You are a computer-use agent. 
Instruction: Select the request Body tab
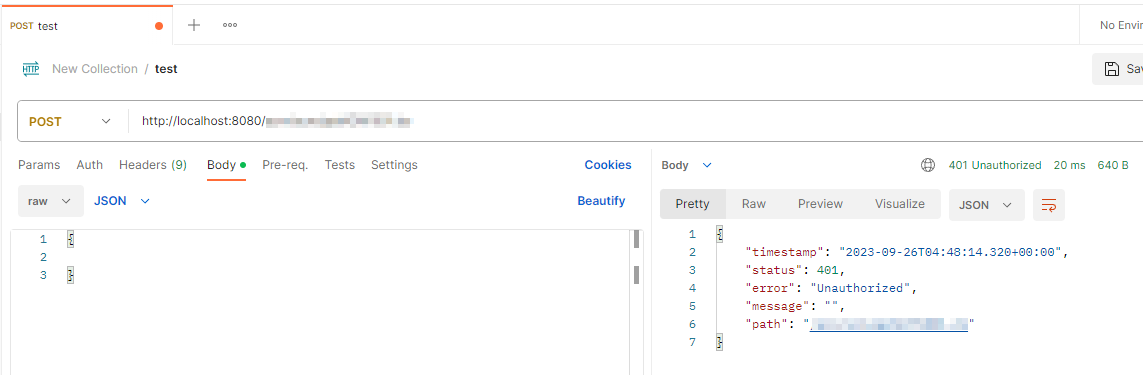(x=226, y=165)
